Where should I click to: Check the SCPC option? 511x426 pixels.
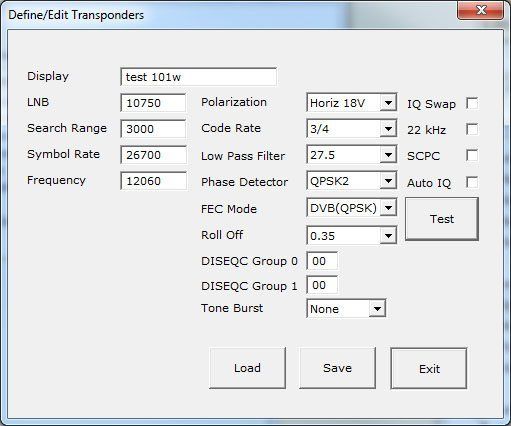[x=472, y=155]
